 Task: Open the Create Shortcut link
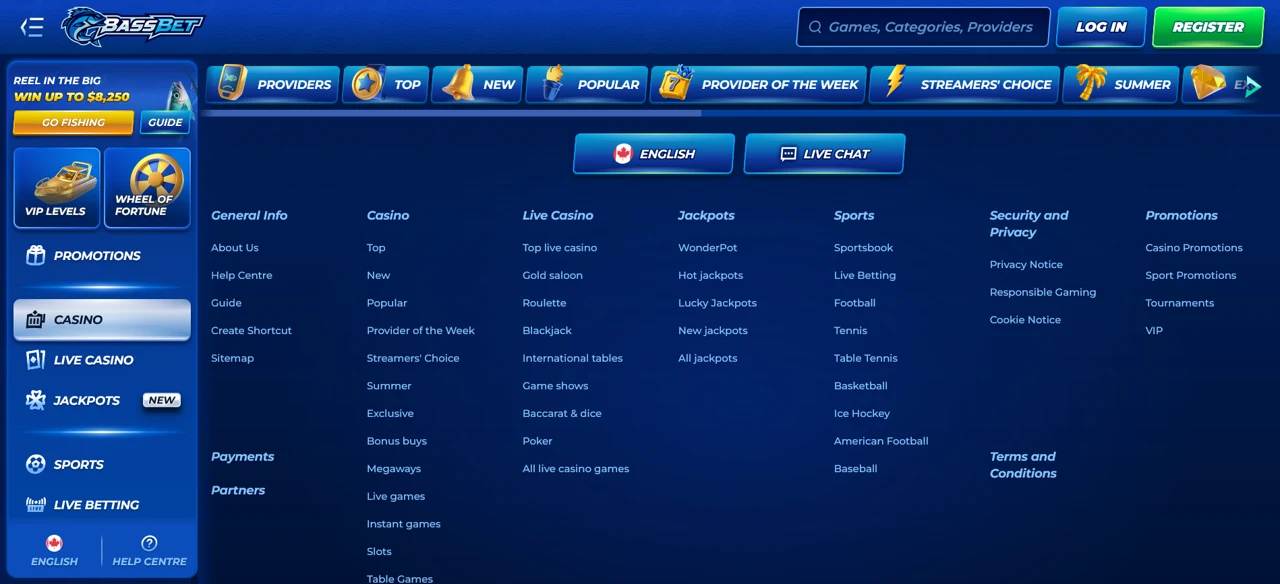coord(251,330)
